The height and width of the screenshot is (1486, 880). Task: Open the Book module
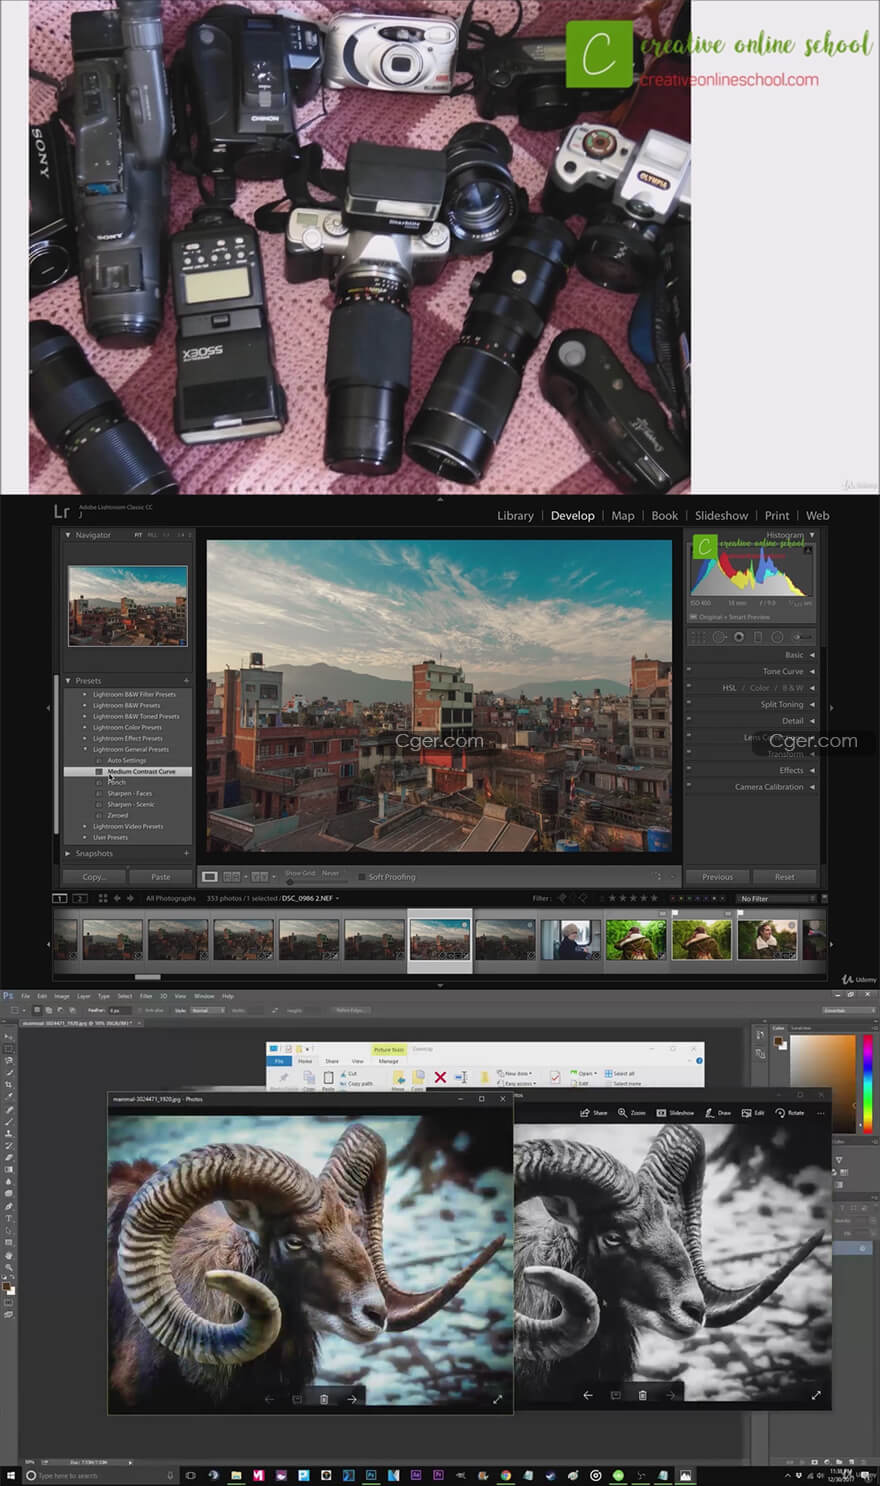pos(665,516)
